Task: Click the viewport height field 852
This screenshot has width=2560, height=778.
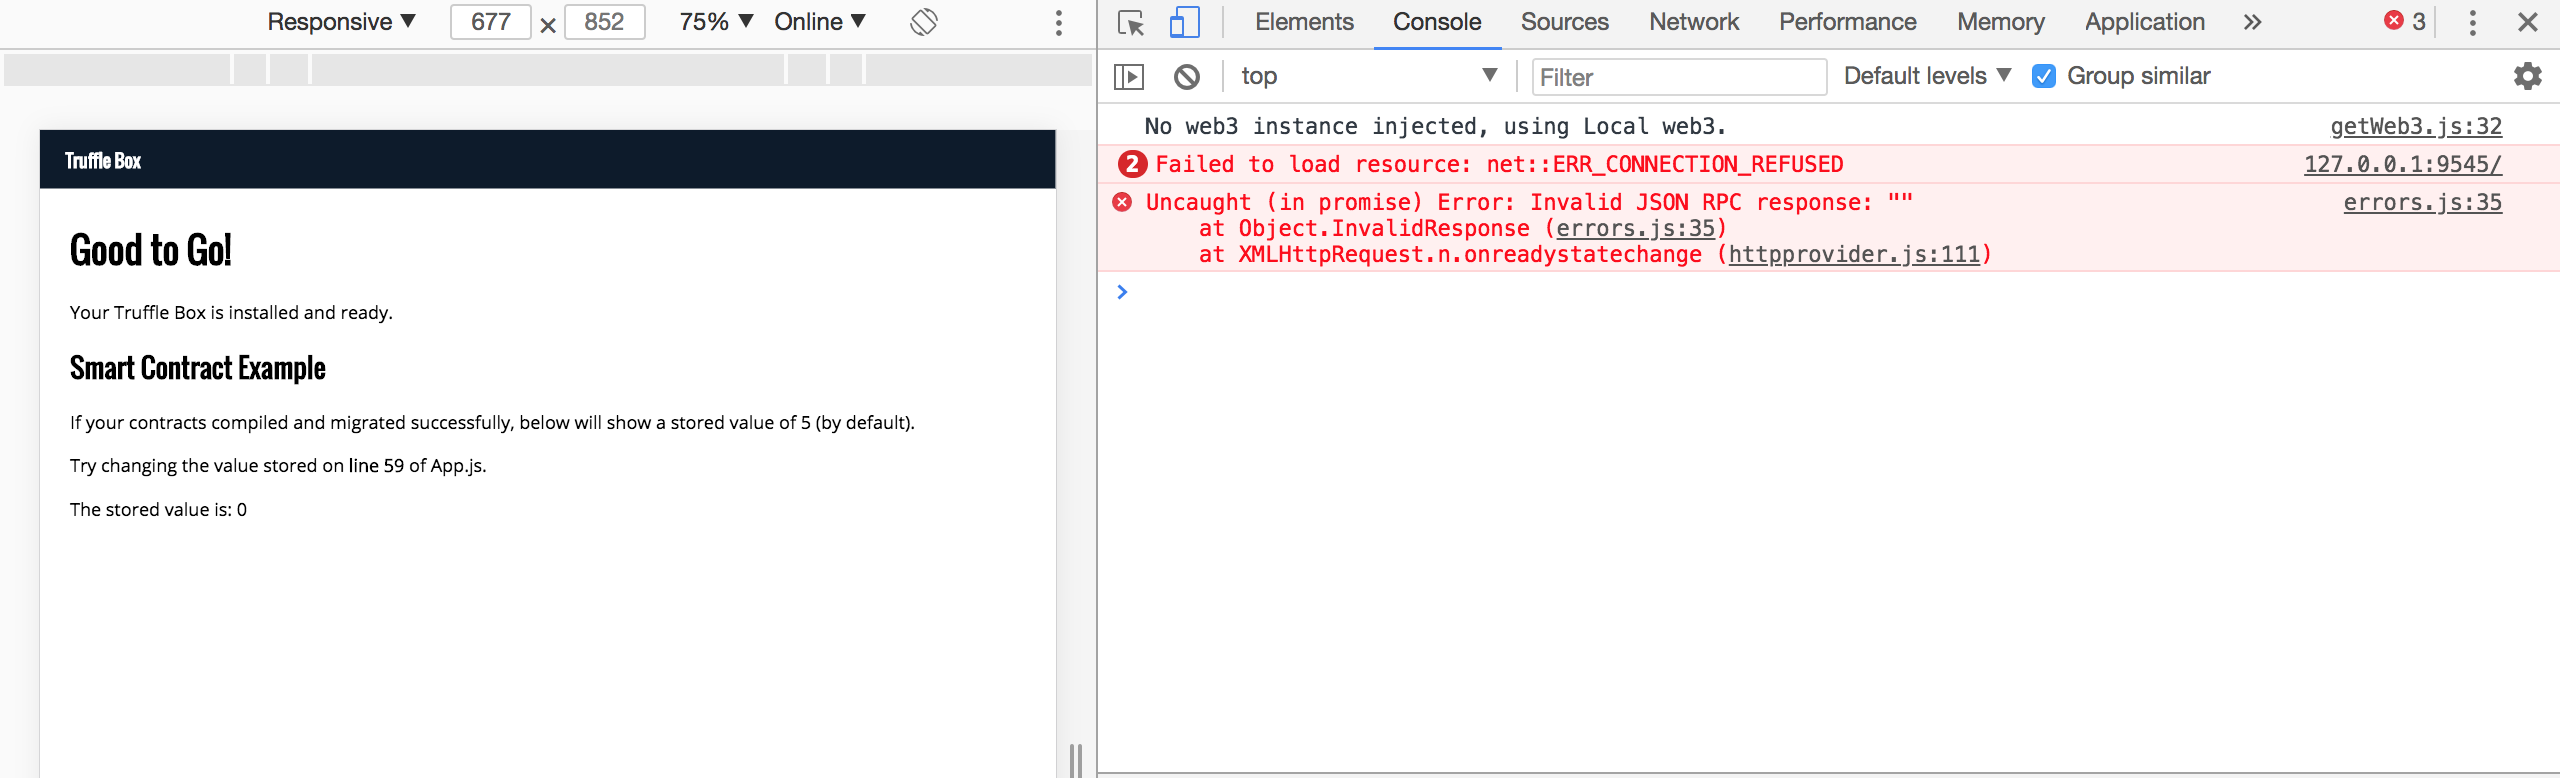Action: 604,22
